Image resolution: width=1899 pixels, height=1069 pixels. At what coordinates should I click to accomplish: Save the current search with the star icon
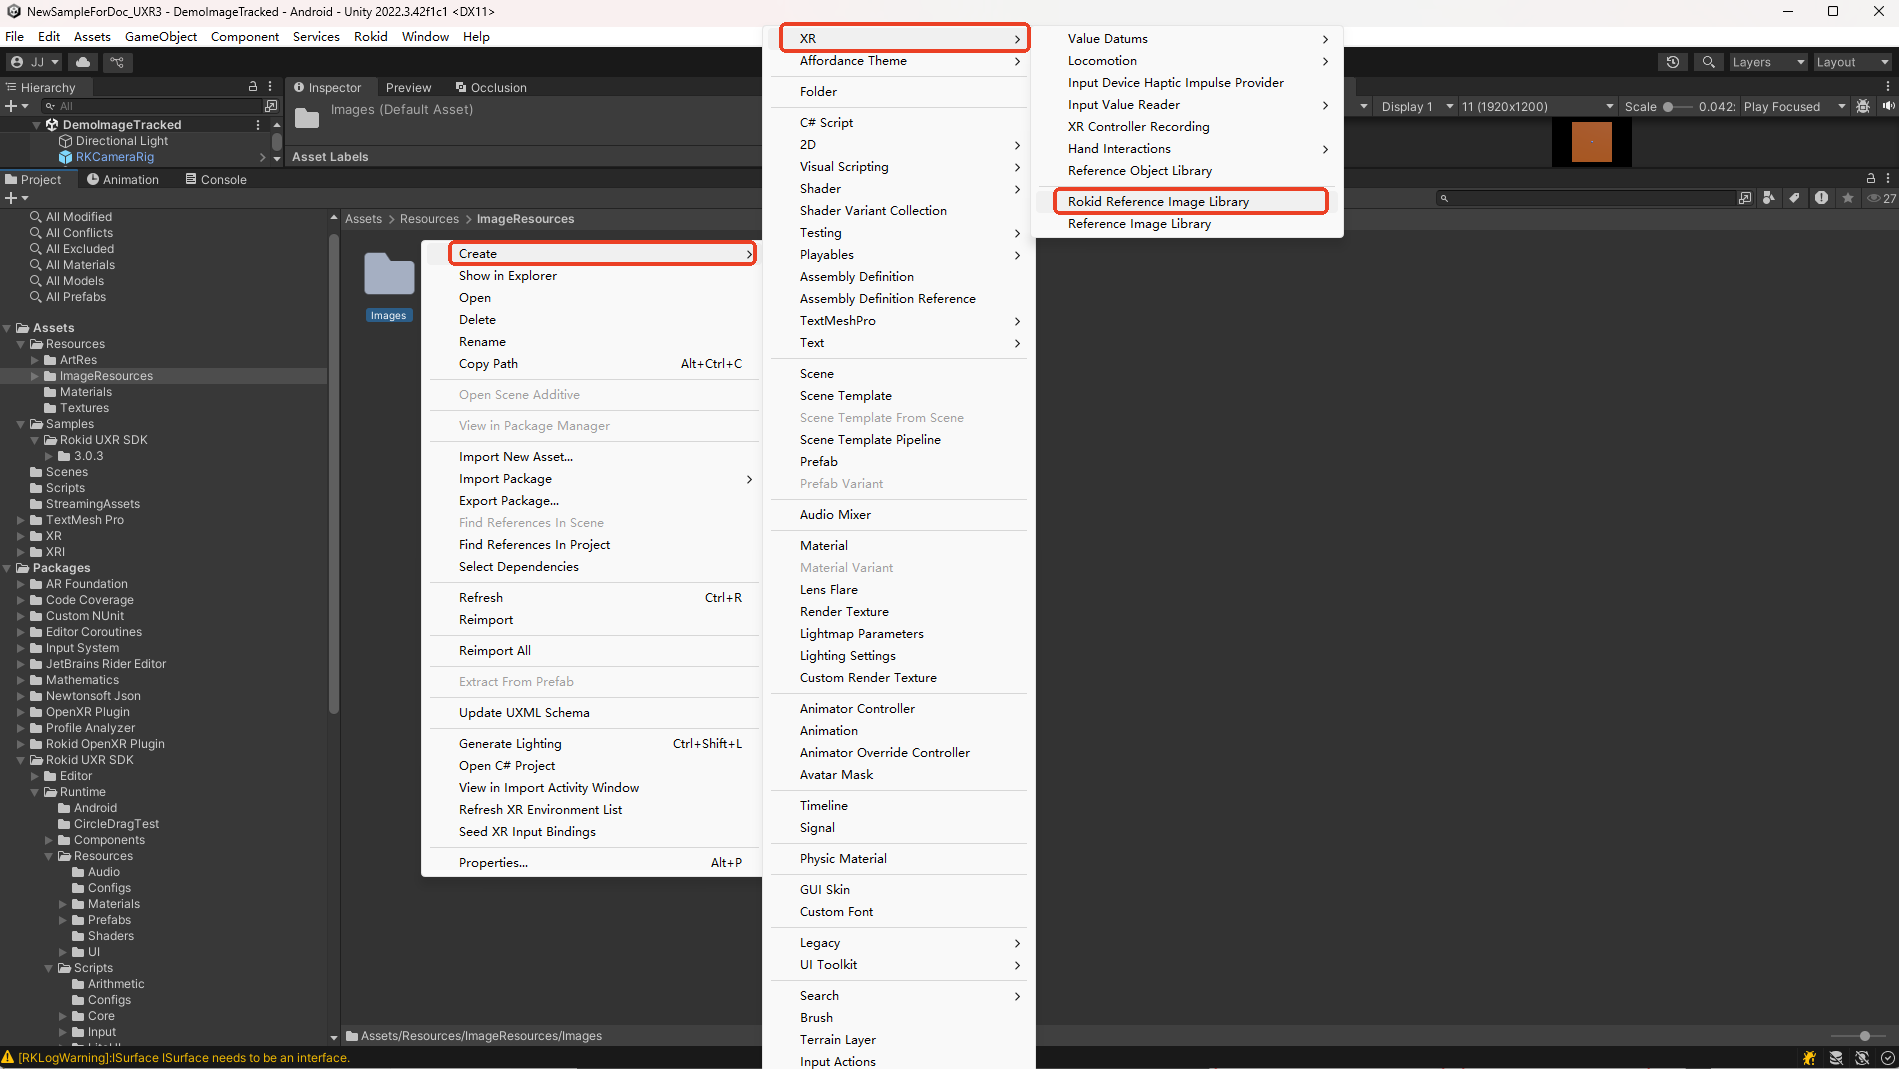tap(1847, 197)
